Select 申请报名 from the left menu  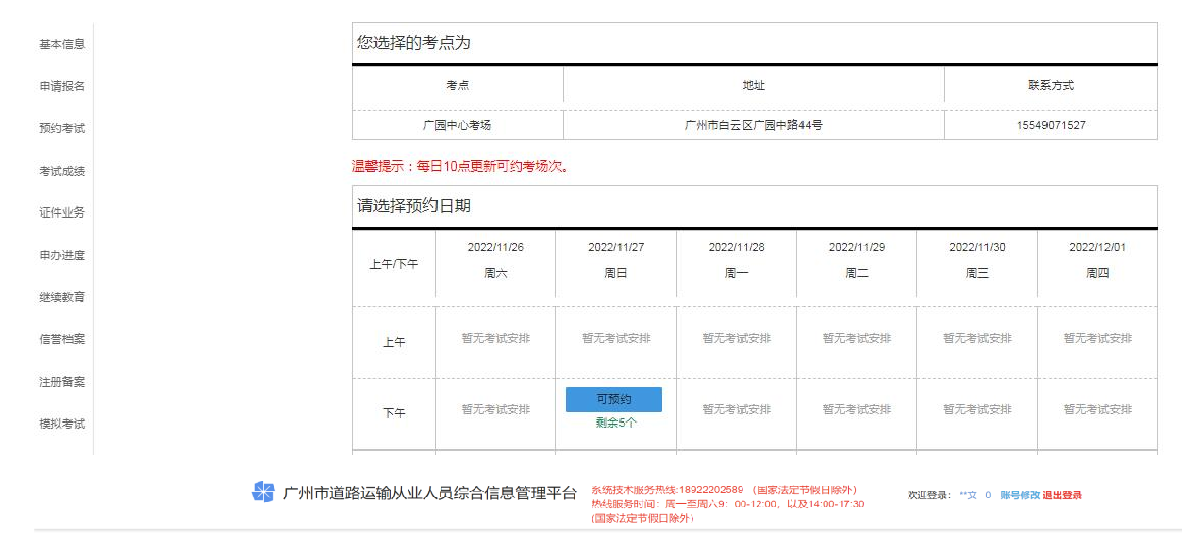coord(62,86)
